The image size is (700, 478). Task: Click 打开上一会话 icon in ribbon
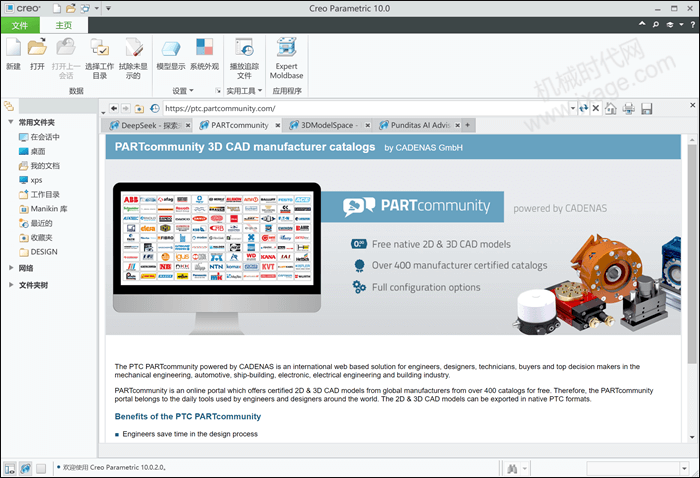66,48
